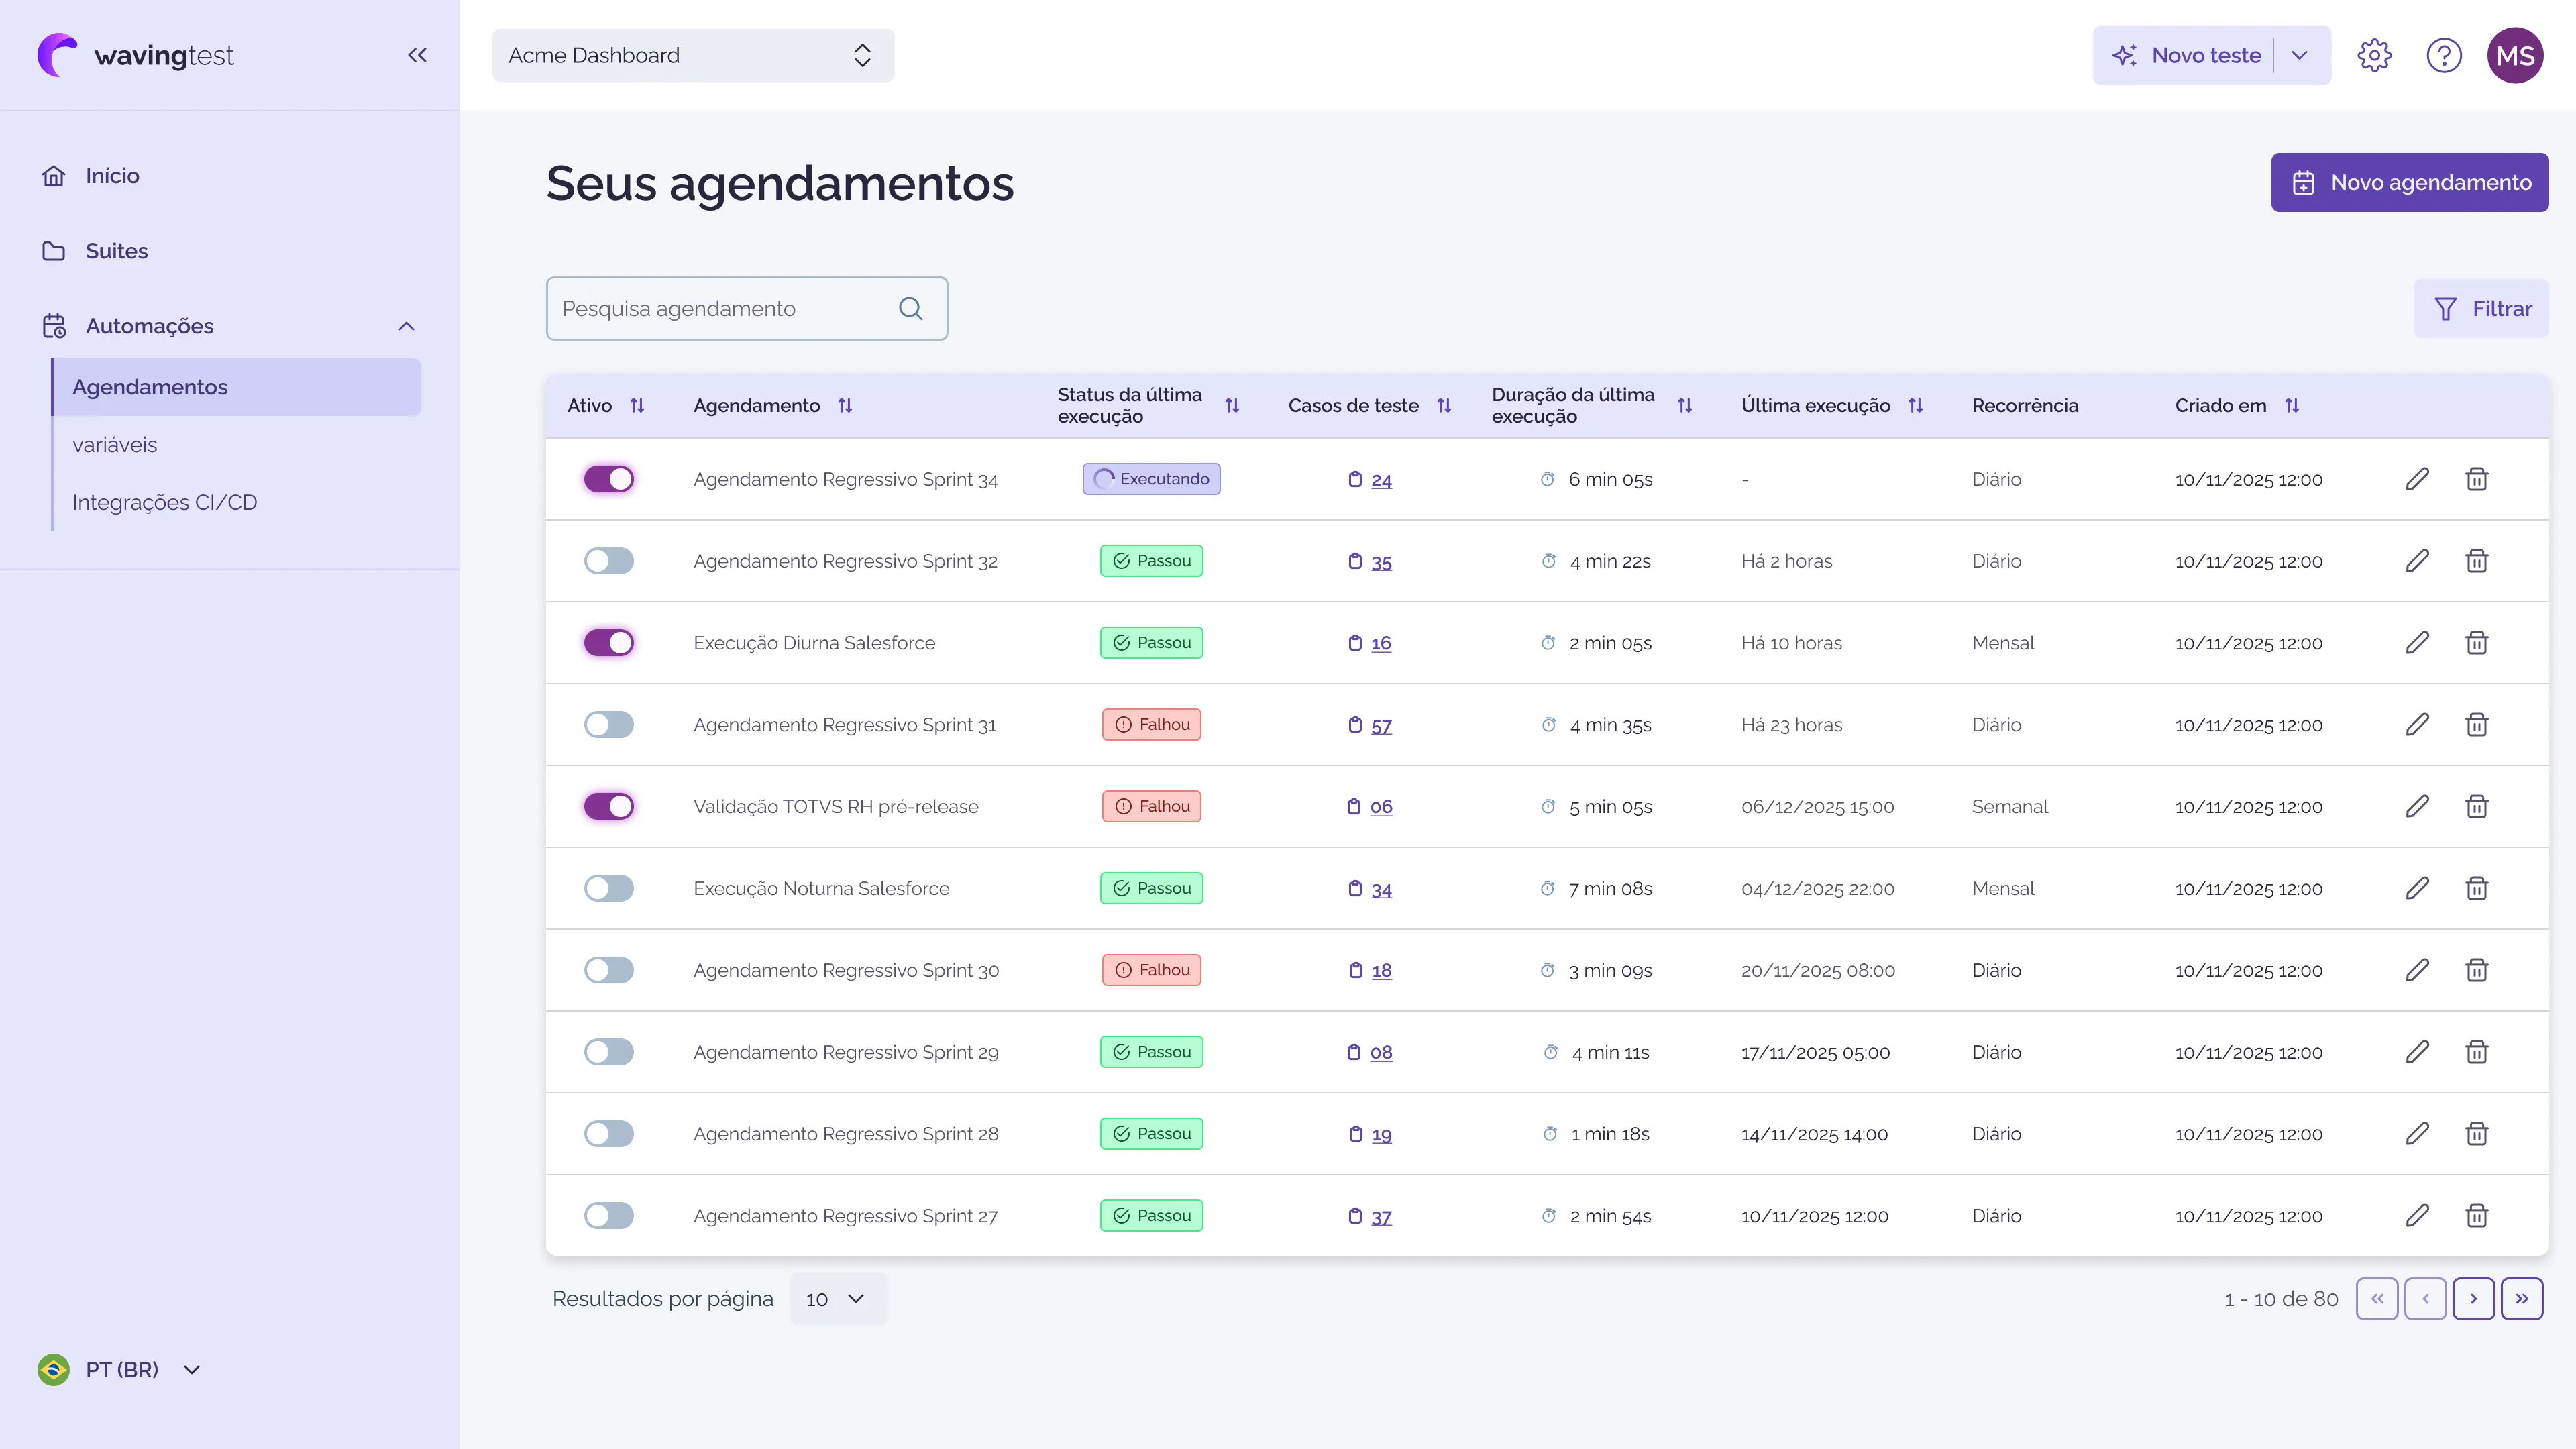Sort by Casos de teste column arrows
The width and height of the screenshot is (2576, 1449).
coord(1444,405)
